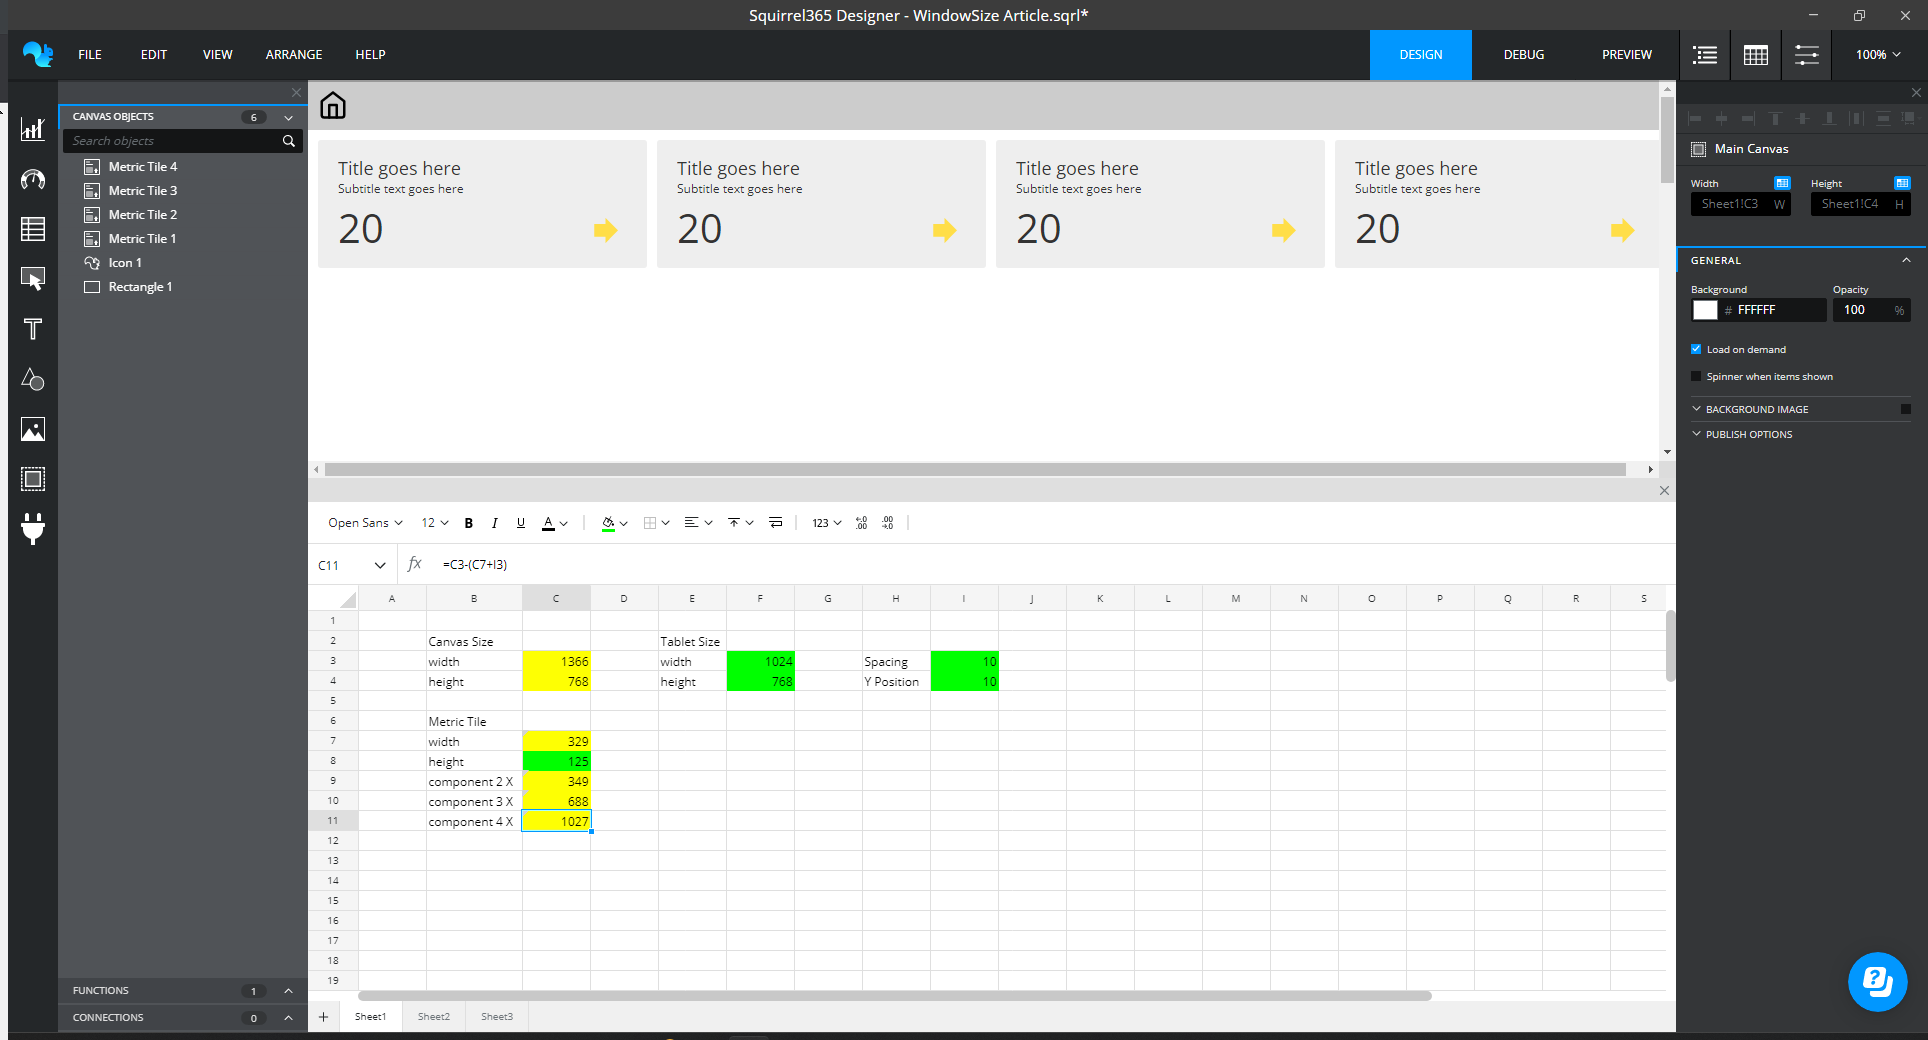Click the white background color swatch
This screenshot has height=1040, width=1928.
point(1705,310)
